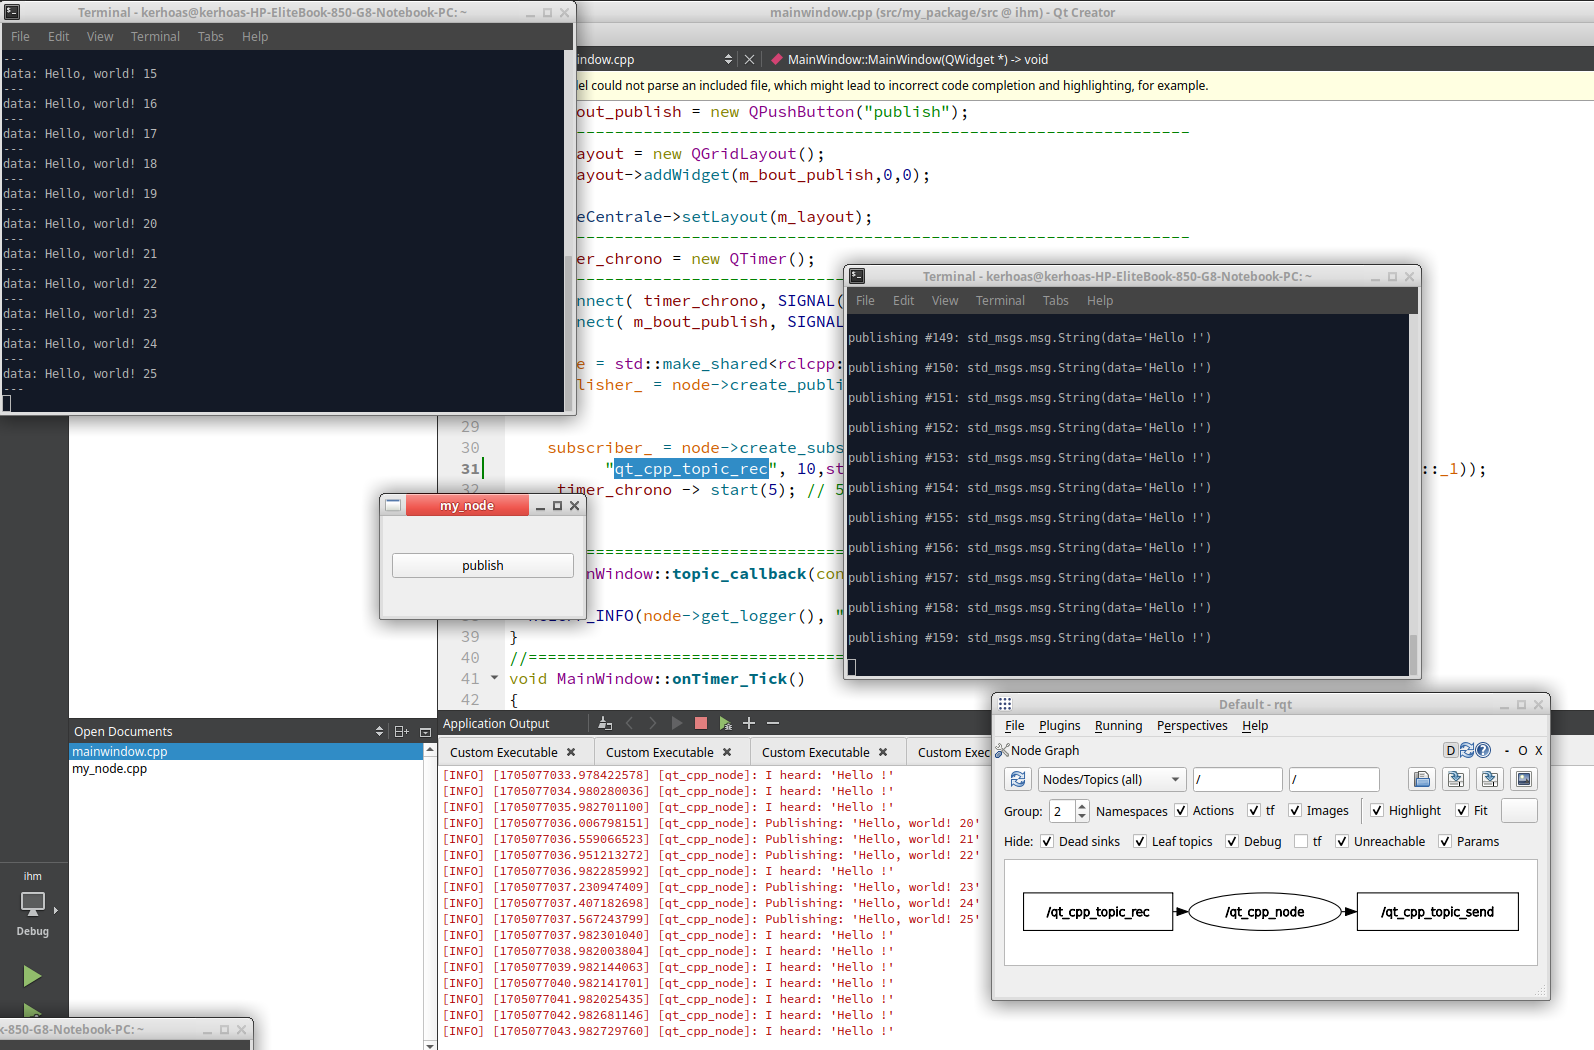Click the second topic filter input field
Screen dimensions: 1594x1050
click(1335, 779)
